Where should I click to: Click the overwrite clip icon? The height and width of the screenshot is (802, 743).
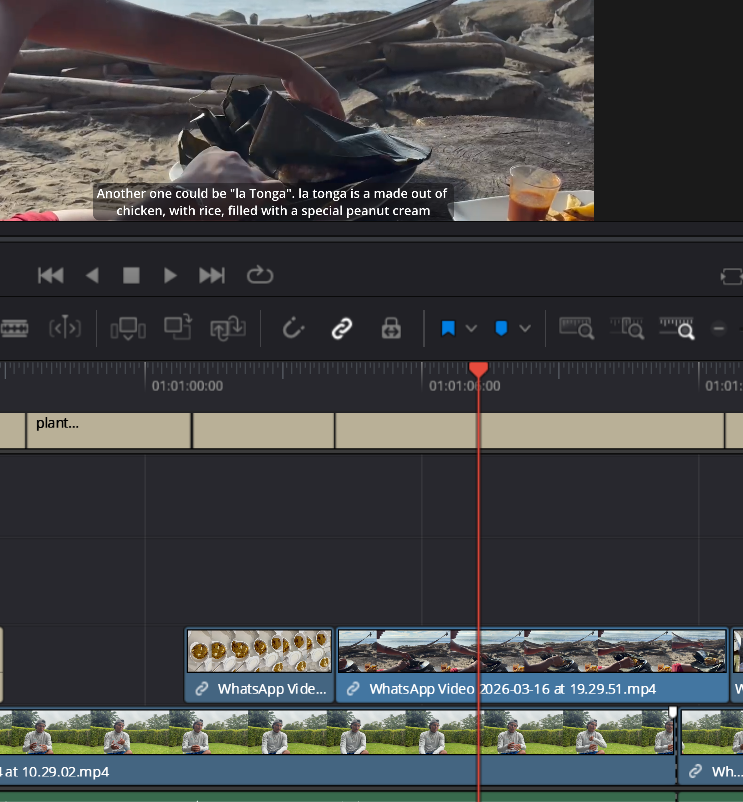[x=178, y=327]
